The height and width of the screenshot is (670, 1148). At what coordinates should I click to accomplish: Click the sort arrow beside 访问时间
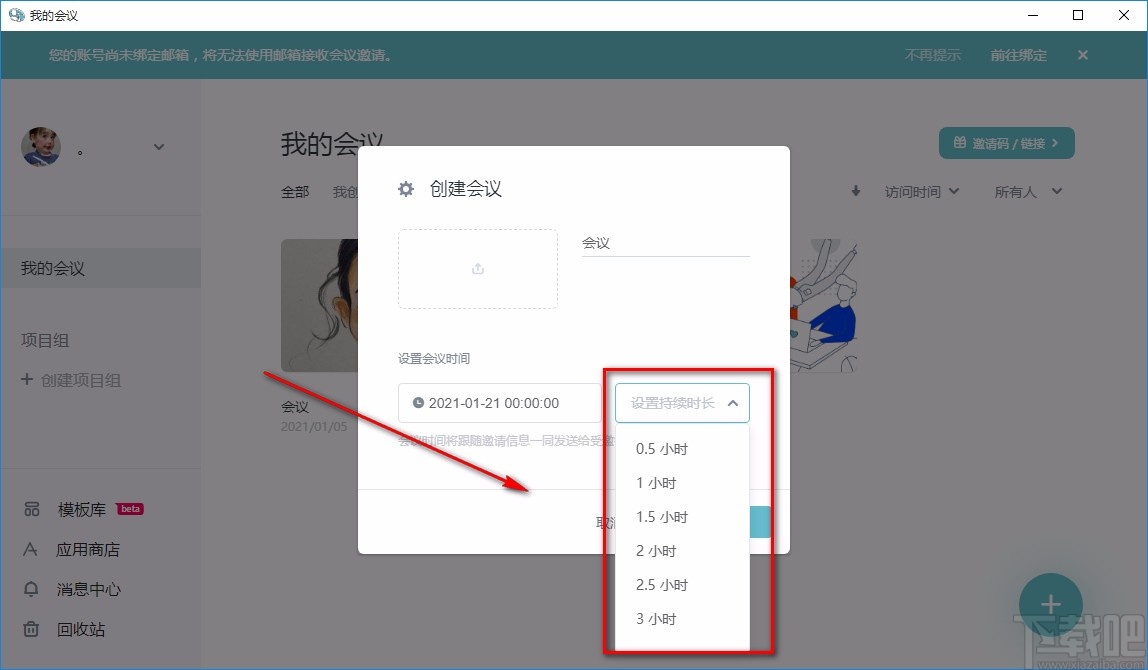point(855,191)
